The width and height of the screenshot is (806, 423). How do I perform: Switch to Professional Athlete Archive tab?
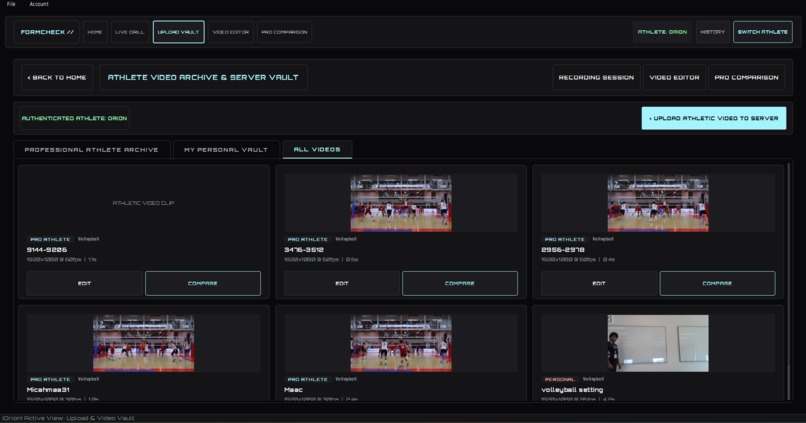[91, 150]
